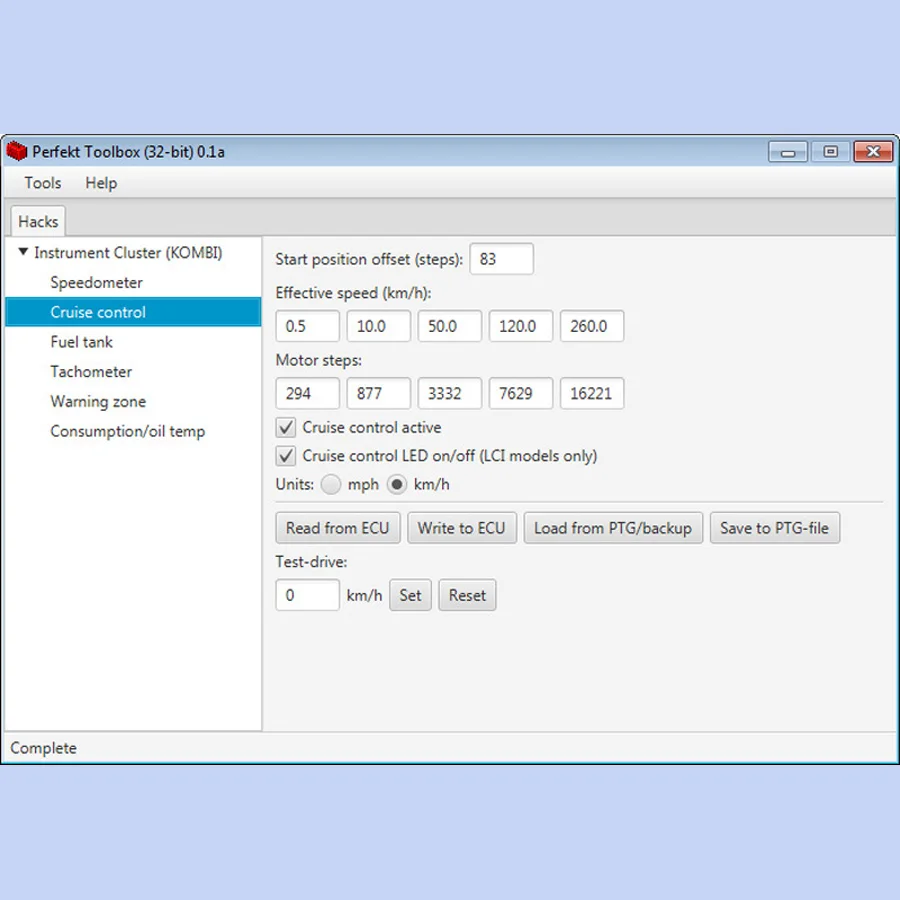The image size is (900, 900).
Task: Click the motor steps 3332 field
Action: coord(450,393)
